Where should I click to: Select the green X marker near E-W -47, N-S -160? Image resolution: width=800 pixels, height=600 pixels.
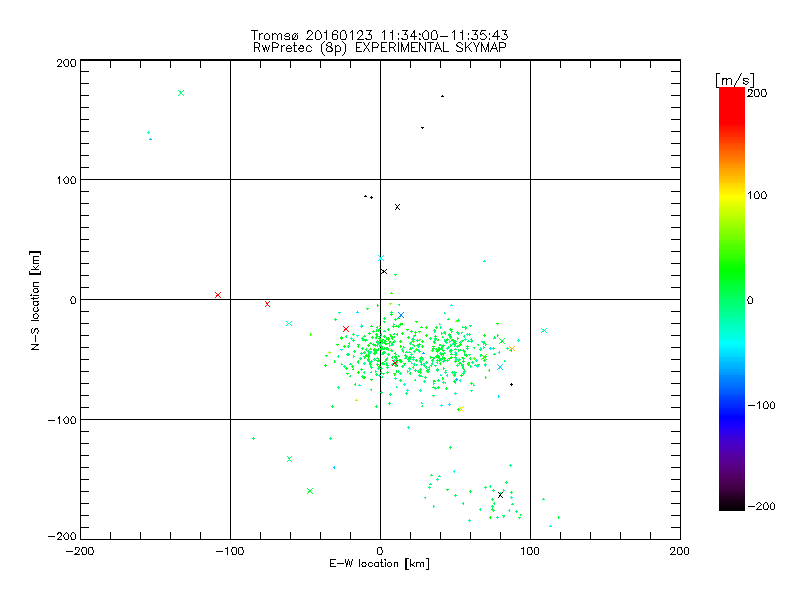coord(310,491)
